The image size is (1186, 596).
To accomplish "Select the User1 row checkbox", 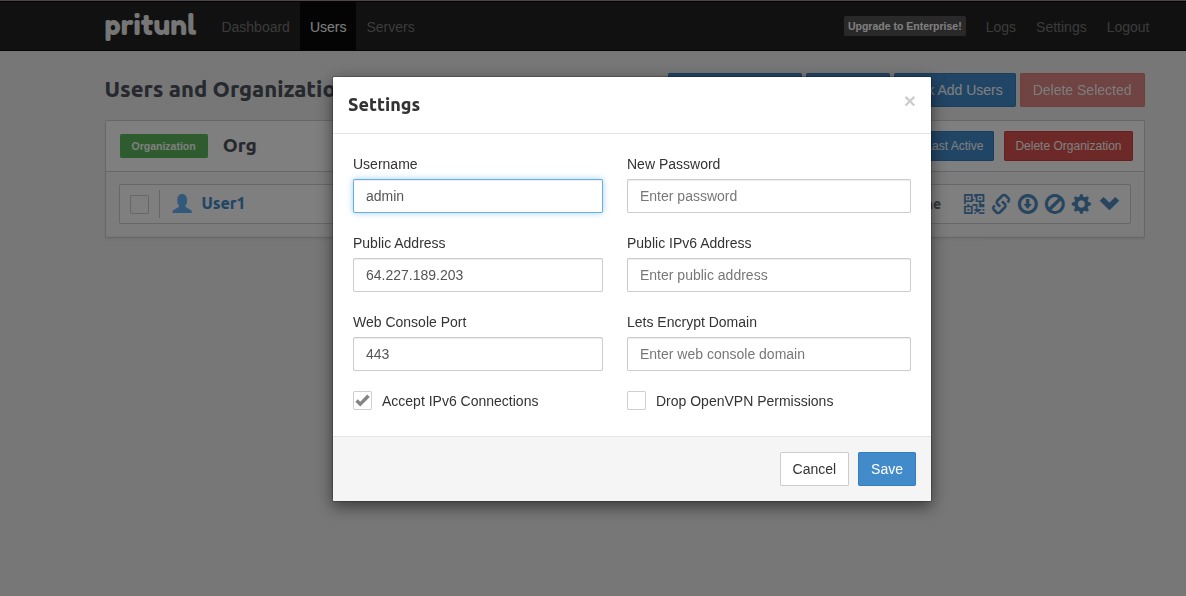I will pyautogui.click(x=140, y=204).
